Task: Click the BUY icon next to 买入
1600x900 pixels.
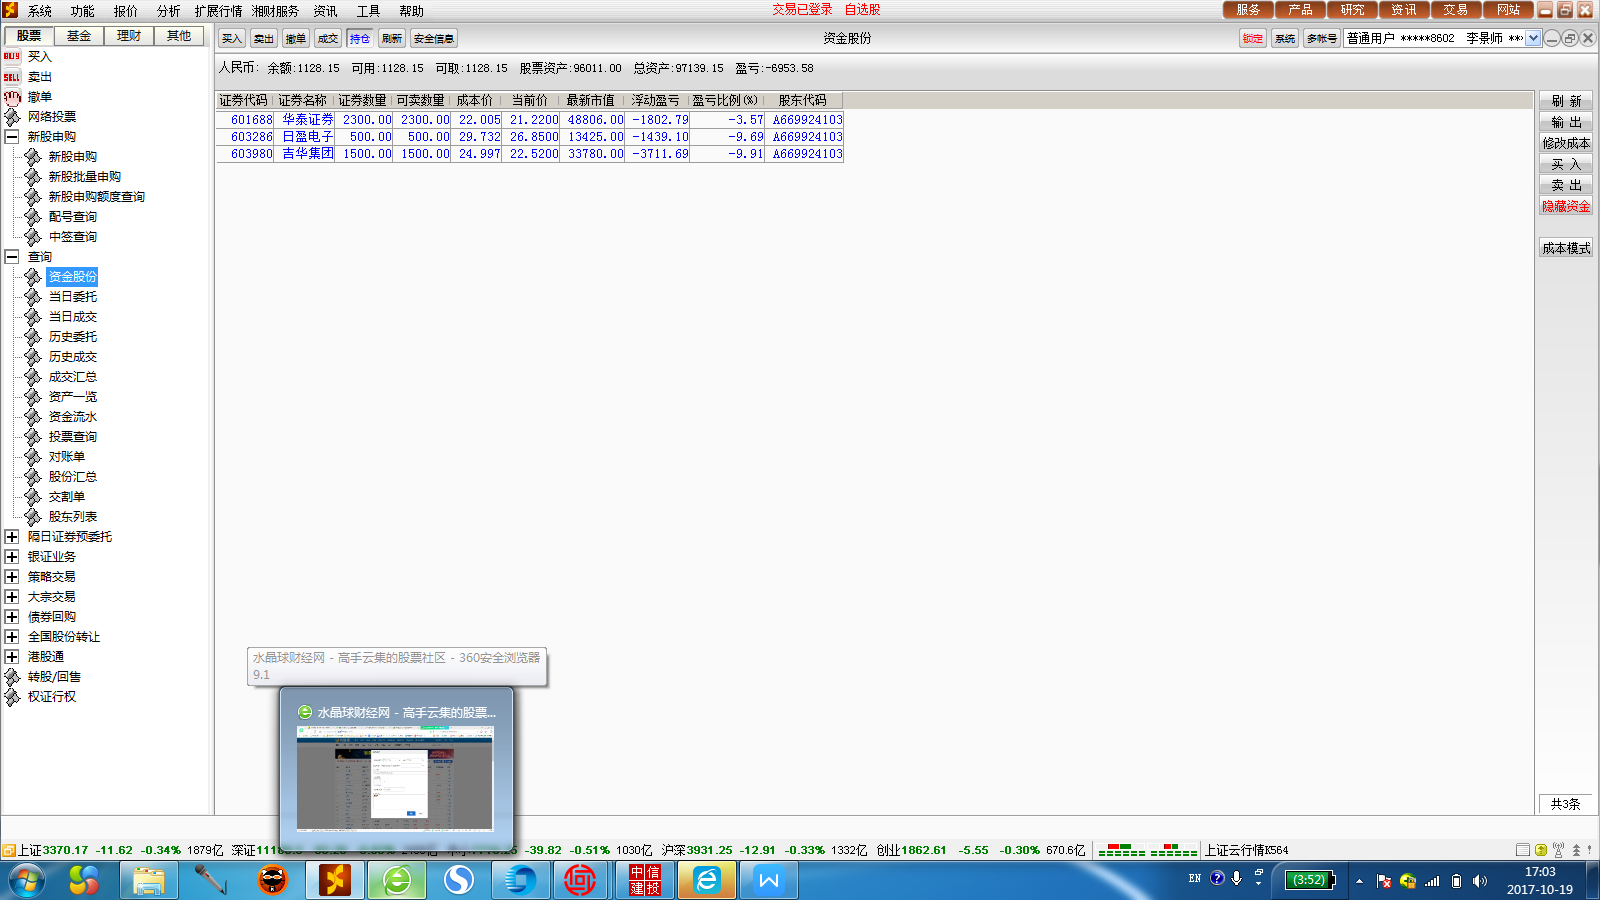Action: coord(12,57)
